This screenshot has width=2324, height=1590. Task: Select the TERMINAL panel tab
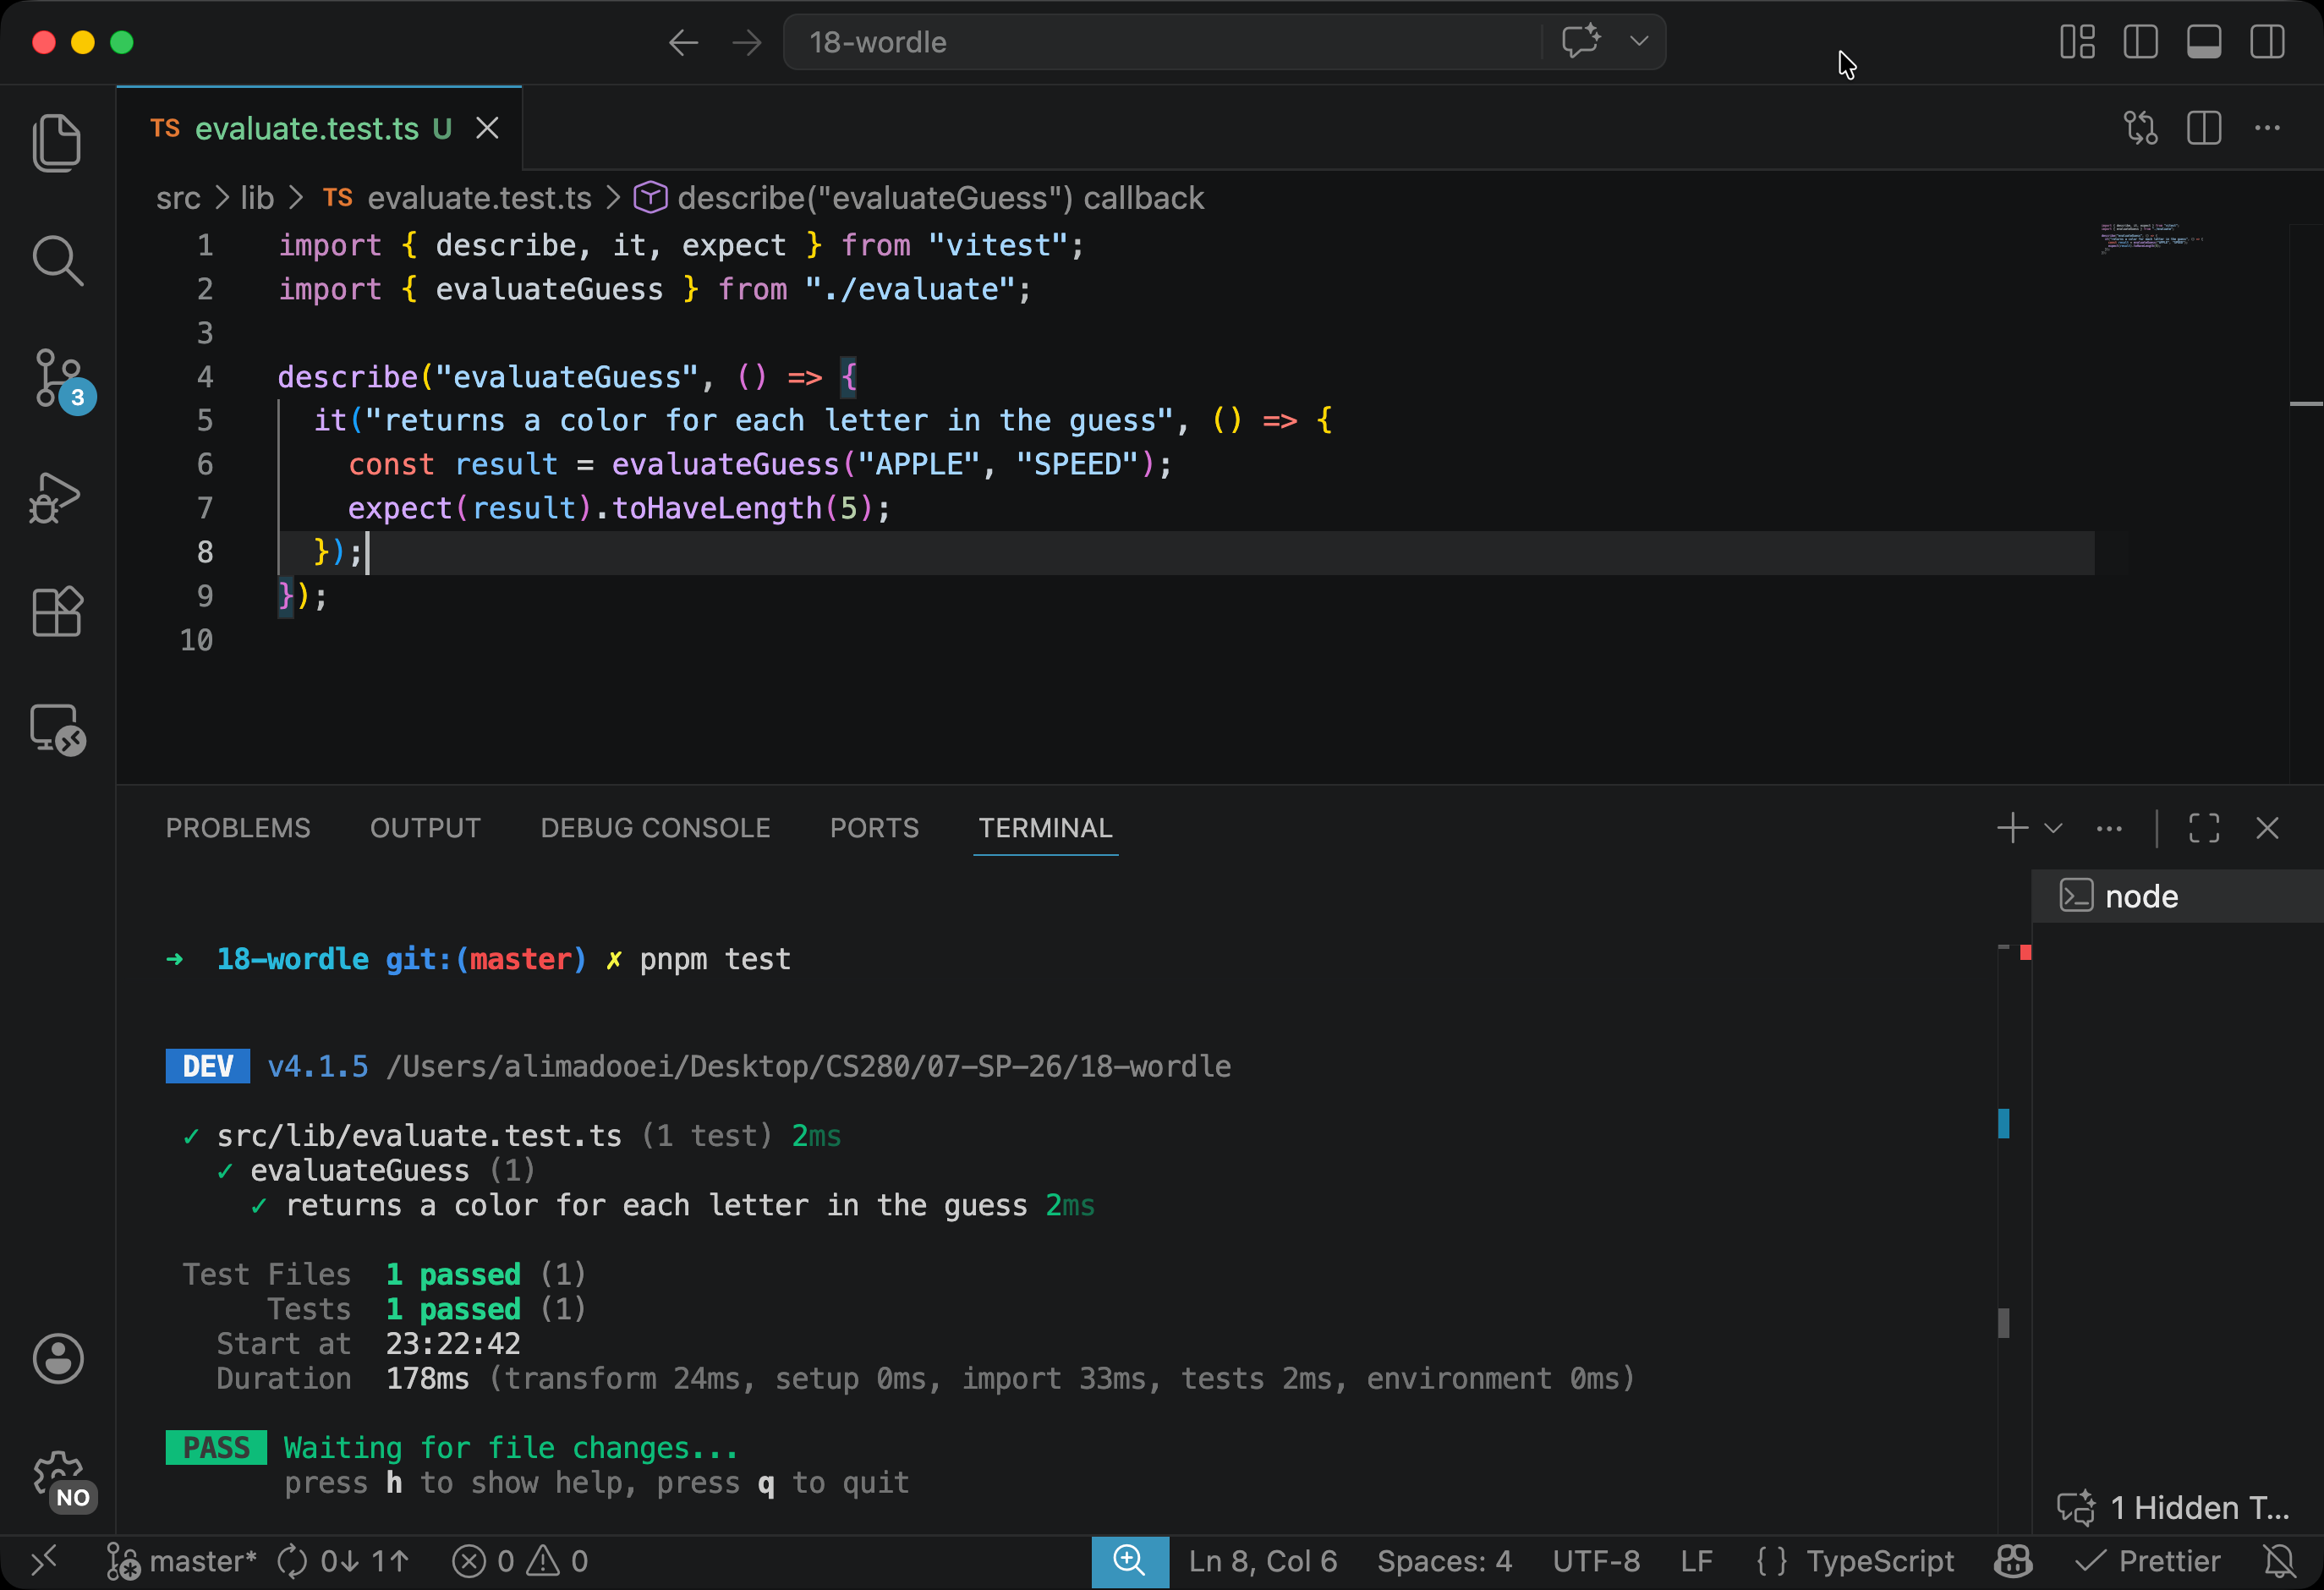click(x=1045, y=828)
